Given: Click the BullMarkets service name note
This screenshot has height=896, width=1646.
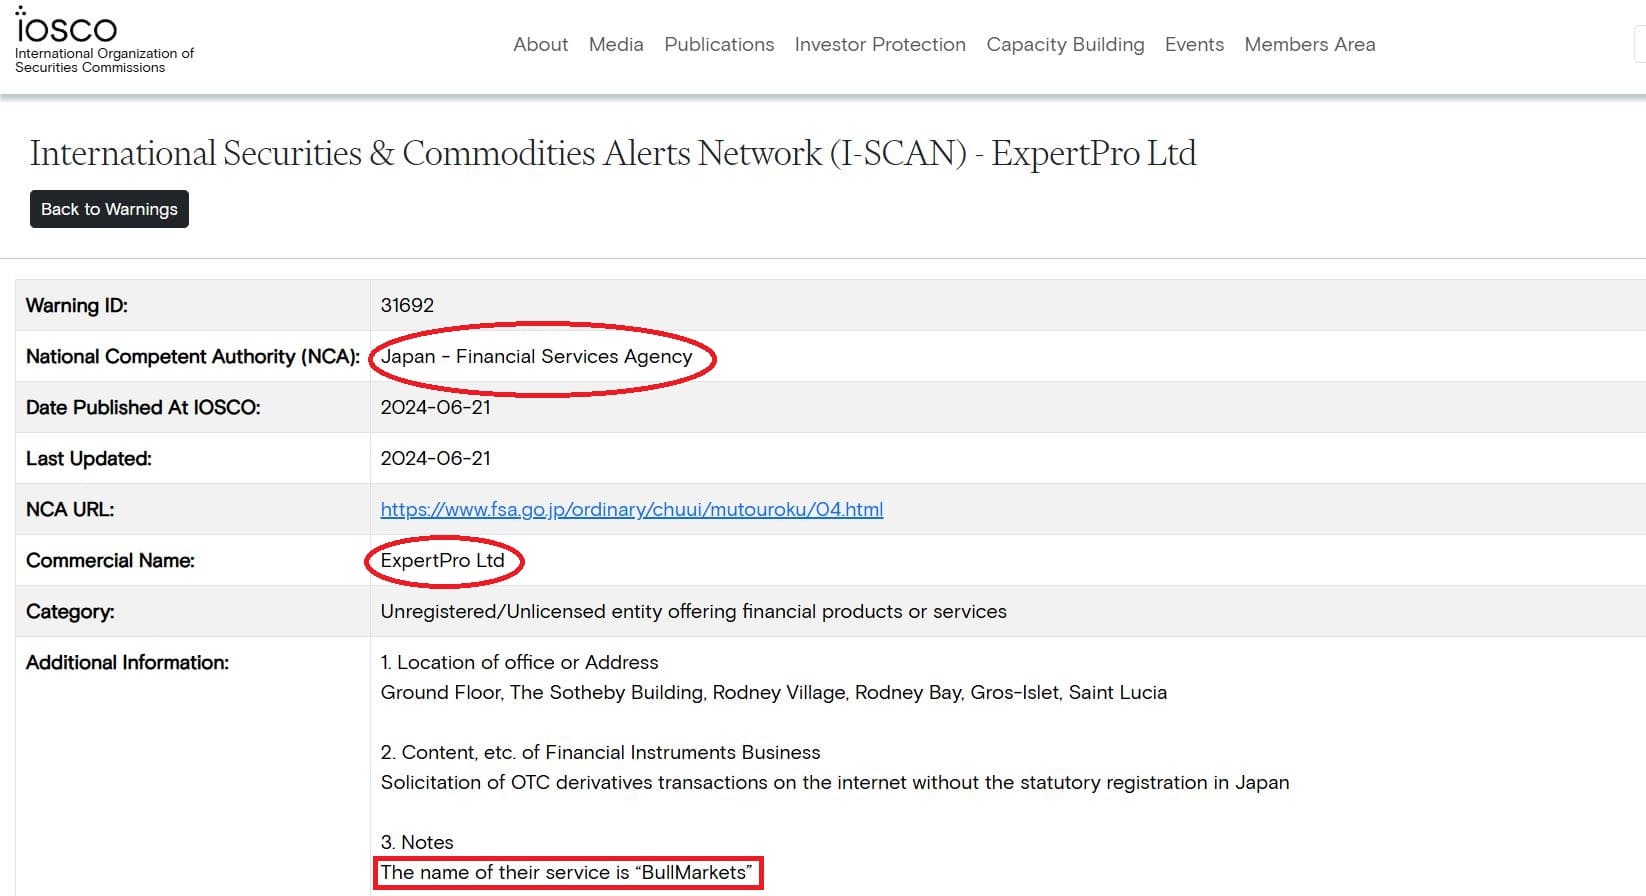Looking at the screenshot, I should [566, 873].
